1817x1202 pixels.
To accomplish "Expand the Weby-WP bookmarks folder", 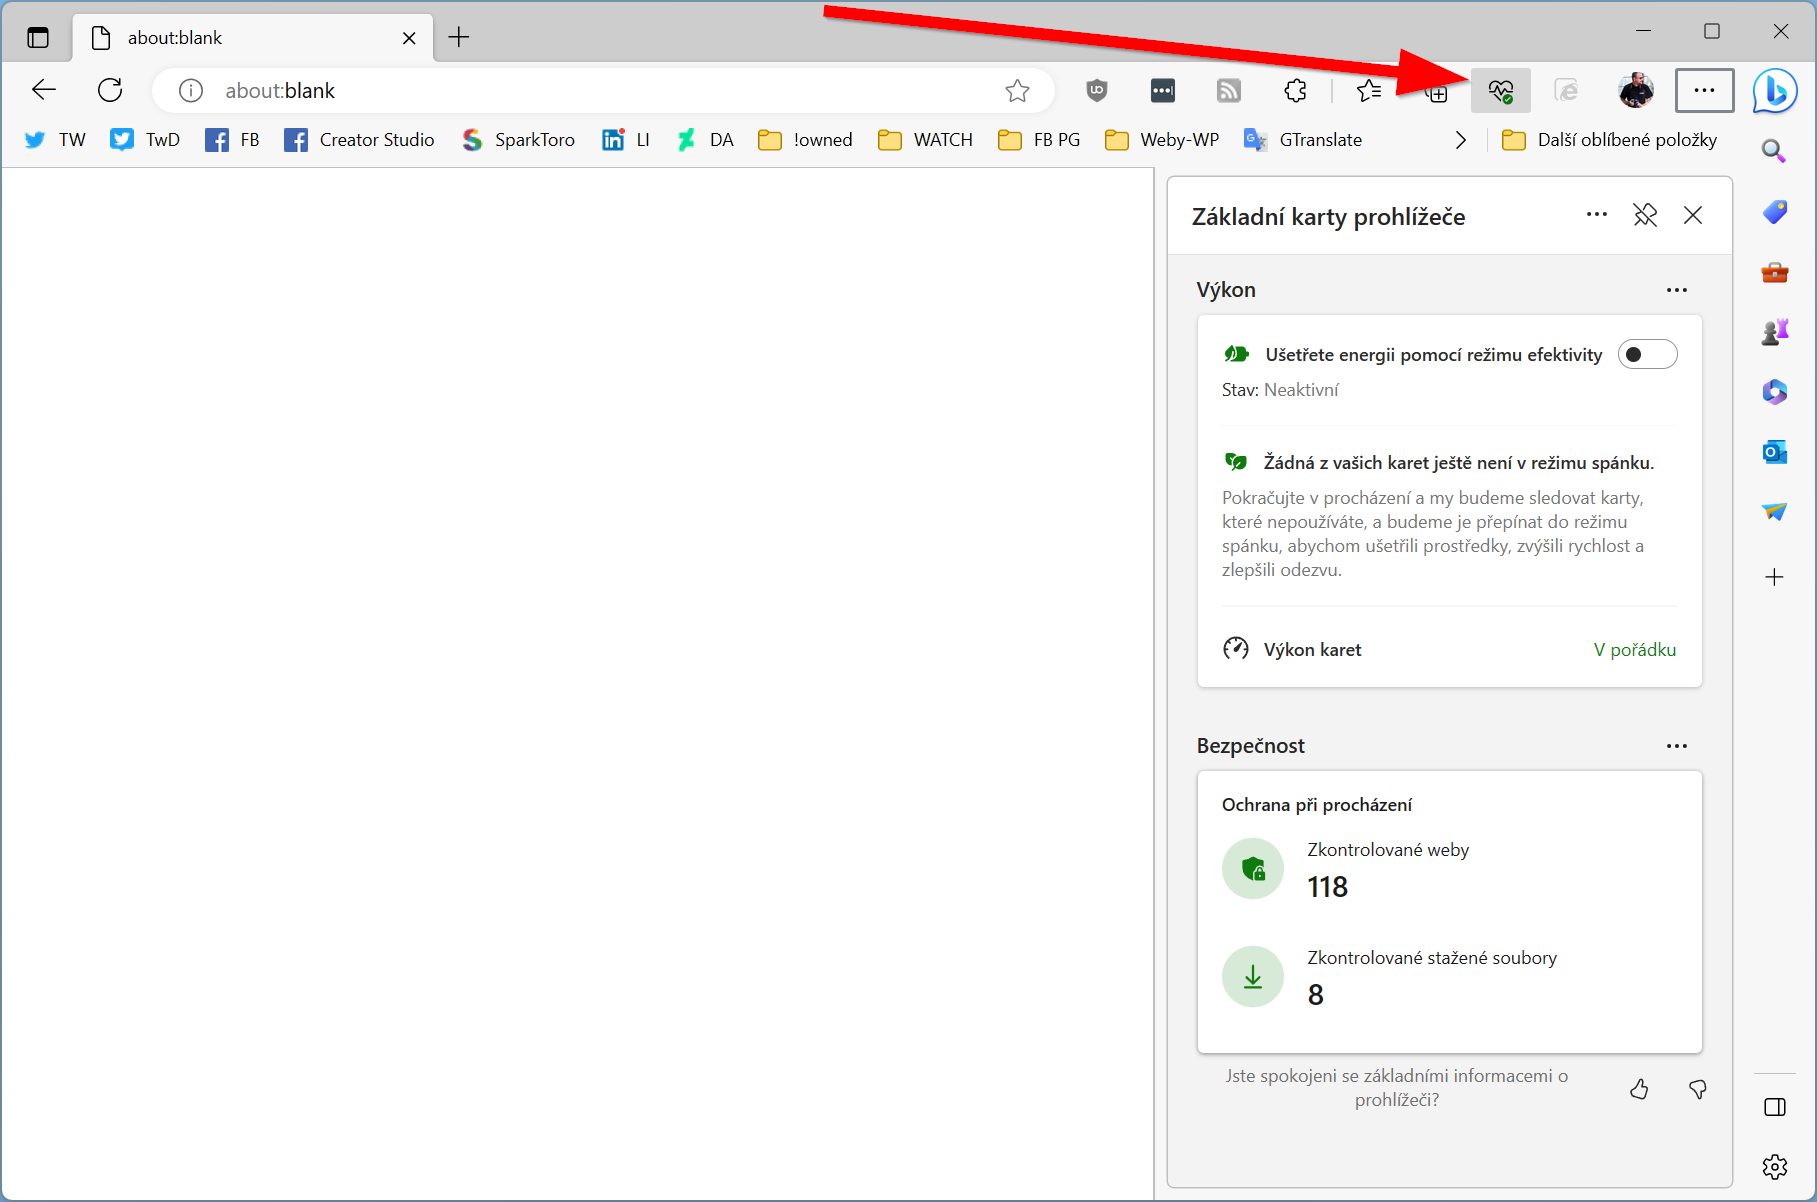I will 1162,140.
